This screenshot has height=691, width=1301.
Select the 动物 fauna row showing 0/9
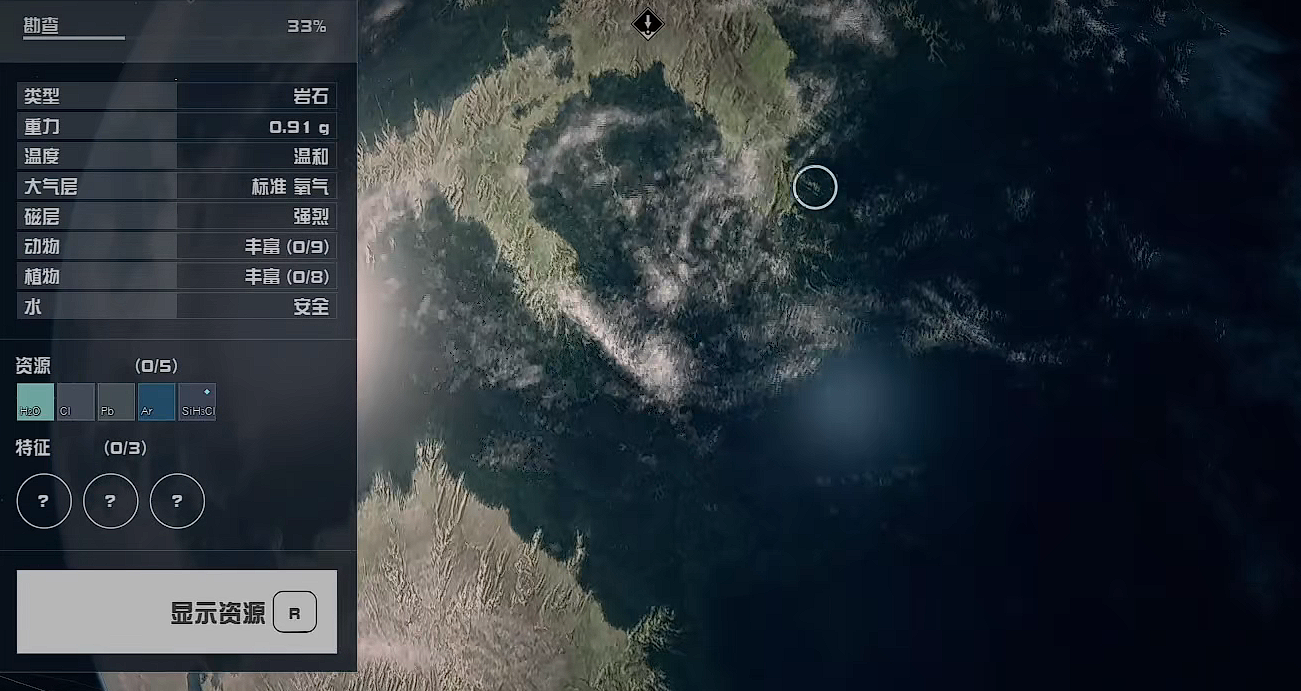[177, 246]
